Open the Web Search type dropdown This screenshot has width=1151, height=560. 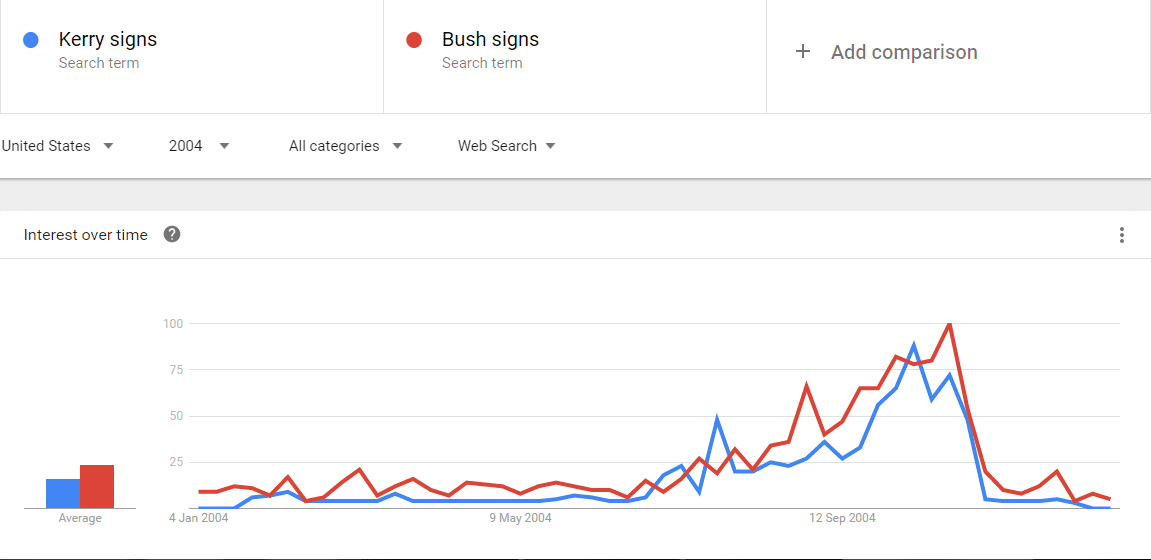[506, 146]
